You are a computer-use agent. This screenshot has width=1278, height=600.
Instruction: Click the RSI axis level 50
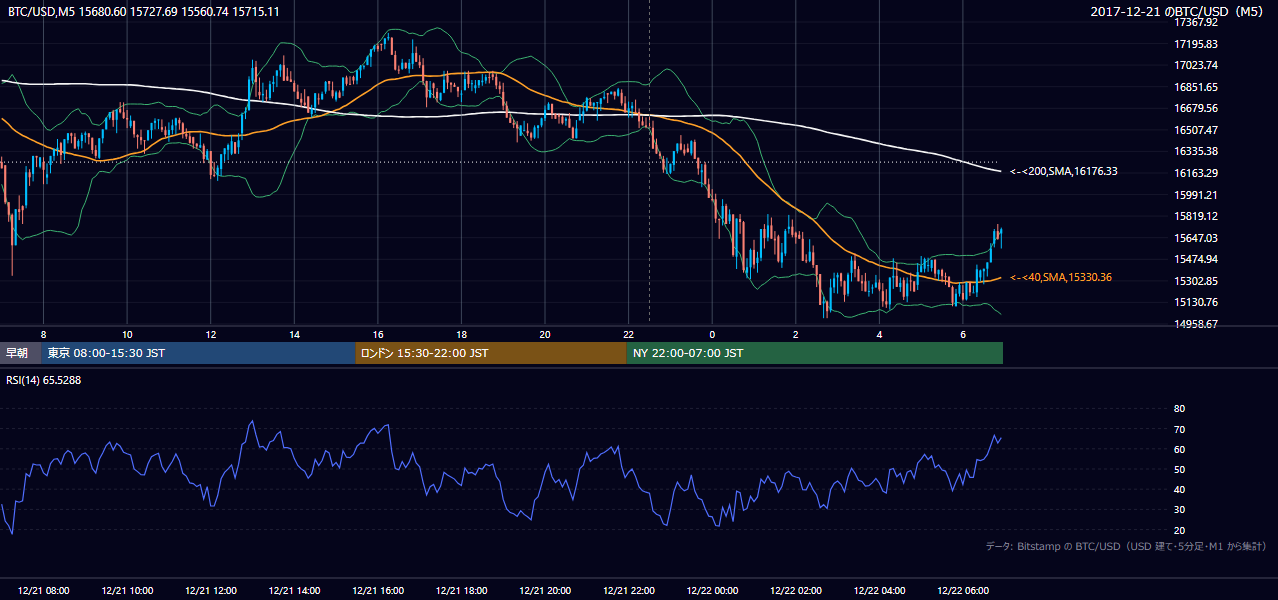(x=1179, y=469)
